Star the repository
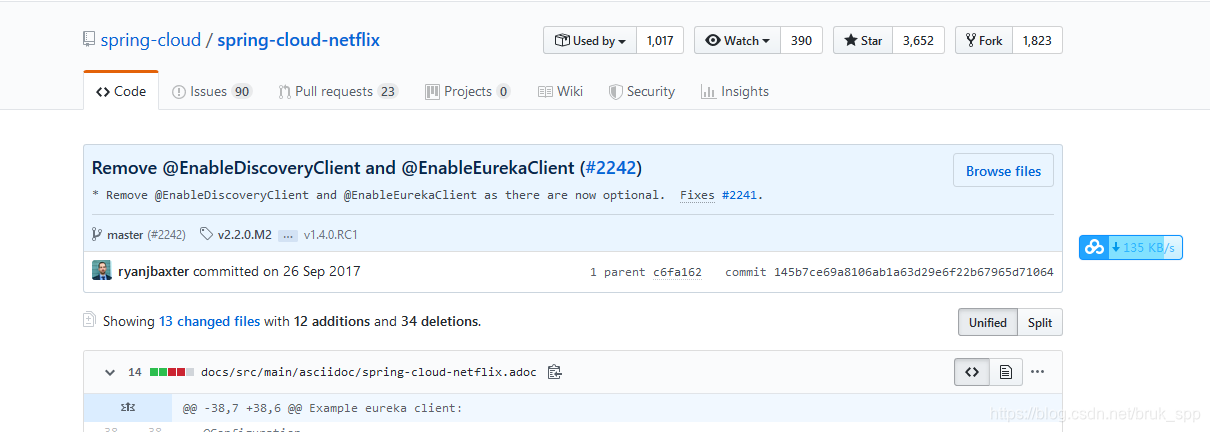The image size is (1210, 432). [x=863, y=41]
